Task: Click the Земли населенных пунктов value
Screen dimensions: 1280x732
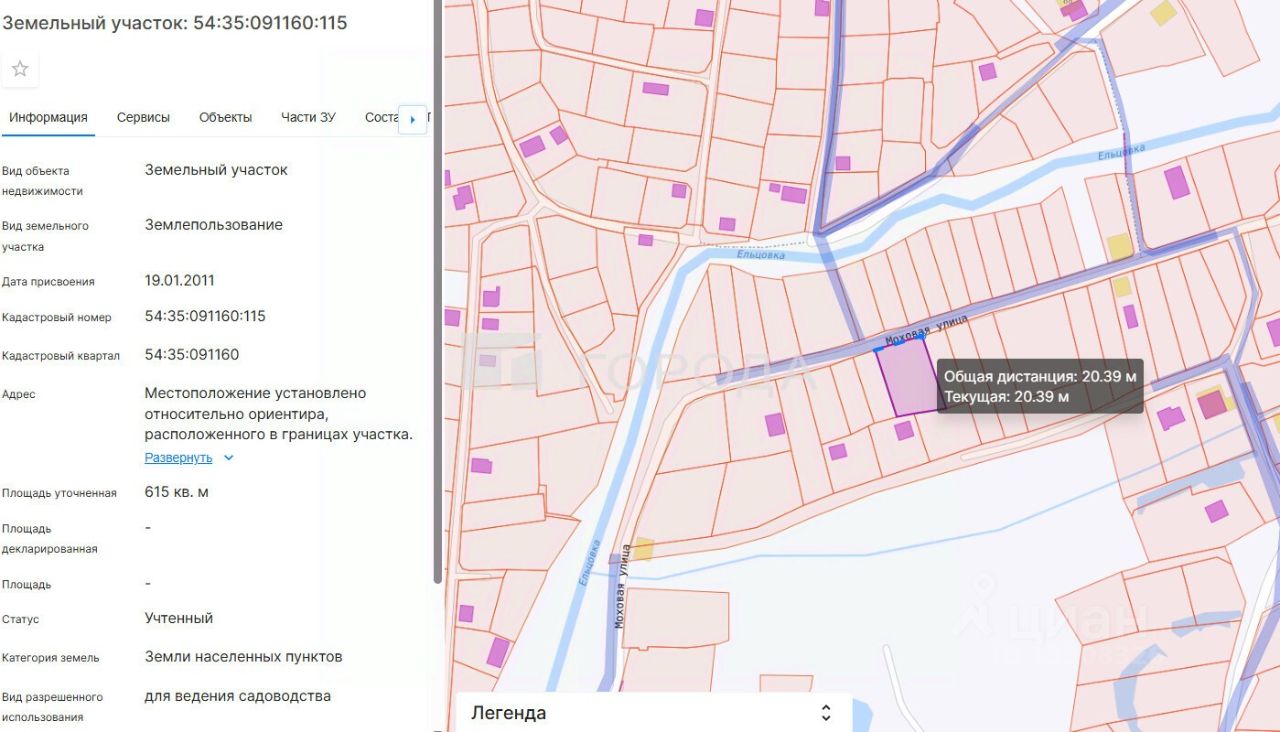Action: (x=244, y=656)
